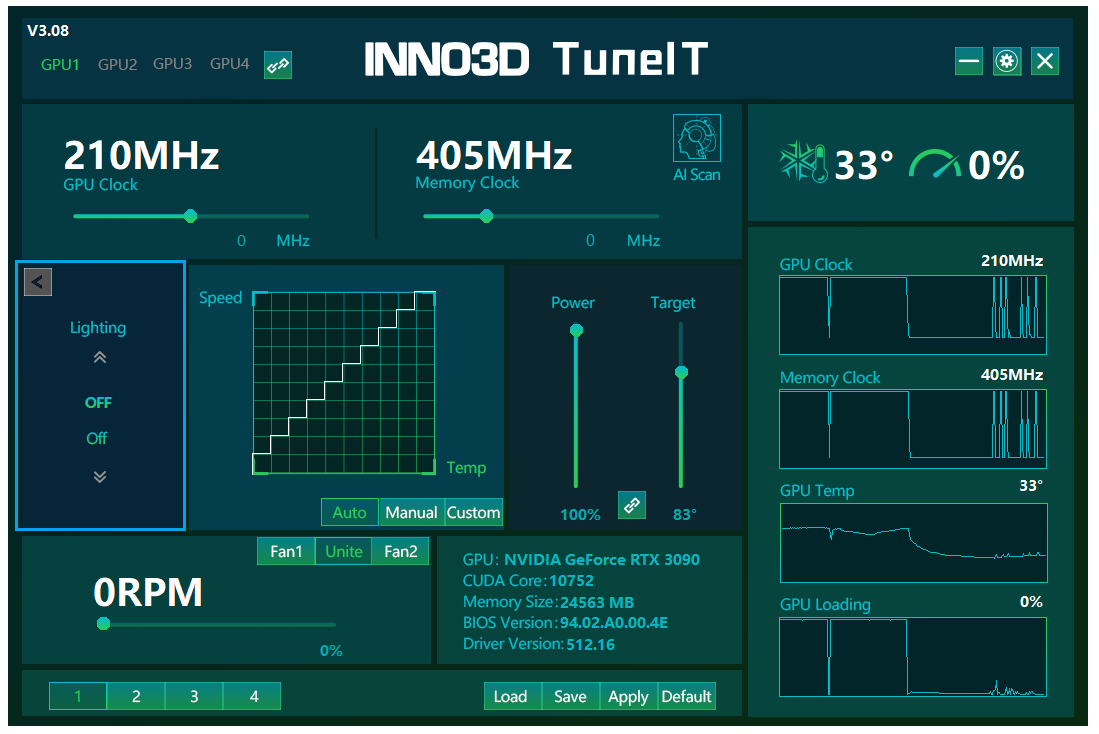1099x734 pixels.
Task: Click the Memory Clock monitoring graph
Action: [x=913, y=429]
